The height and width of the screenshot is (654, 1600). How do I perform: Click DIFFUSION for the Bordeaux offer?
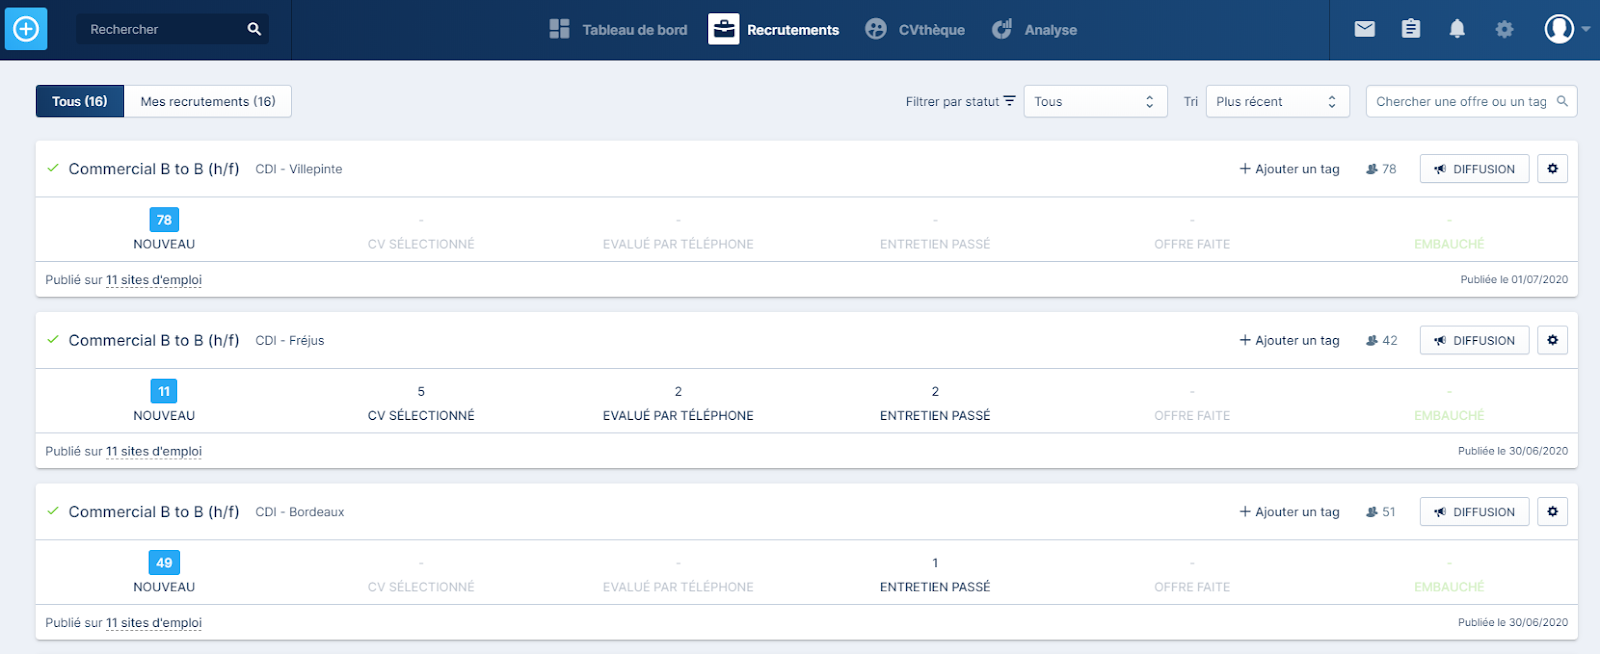point(1474,511)
